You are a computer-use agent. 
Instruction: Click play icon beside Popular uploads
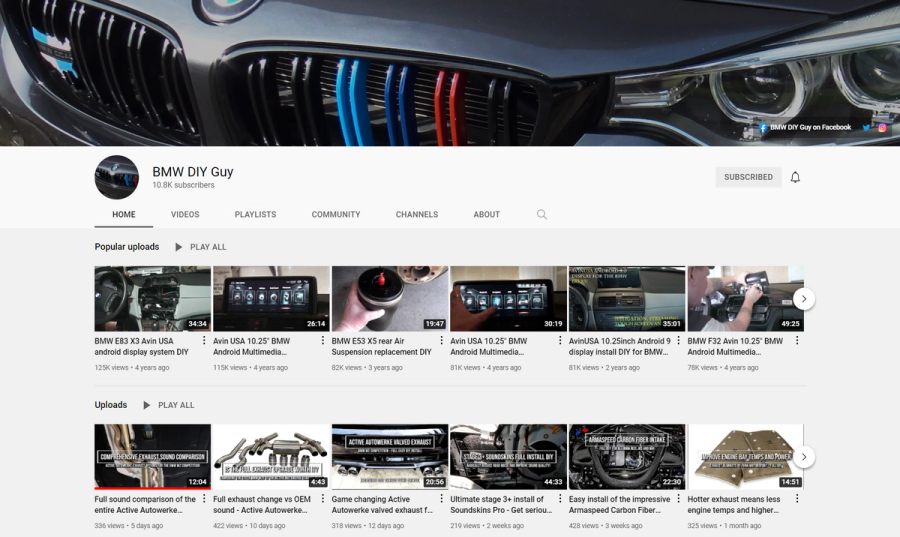[x=179, y=247]
